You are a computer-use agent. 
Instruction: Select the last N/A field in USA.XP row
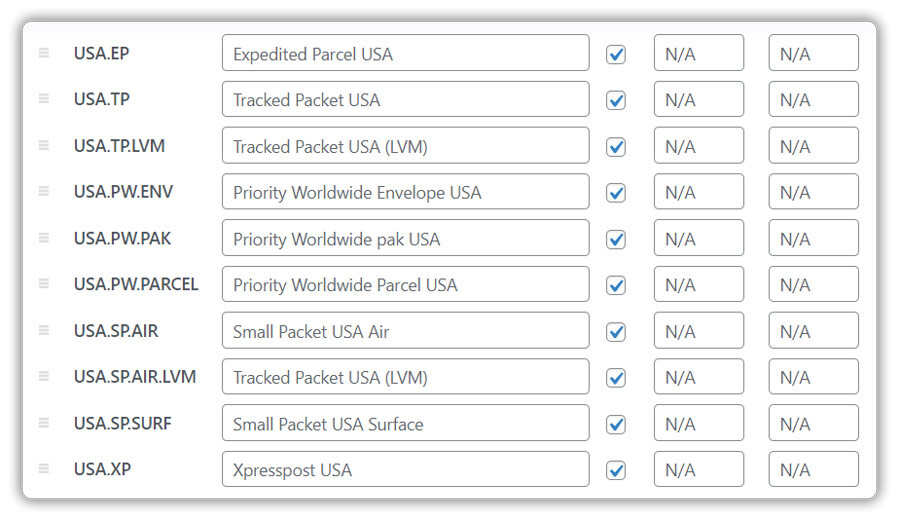[813, 469]
